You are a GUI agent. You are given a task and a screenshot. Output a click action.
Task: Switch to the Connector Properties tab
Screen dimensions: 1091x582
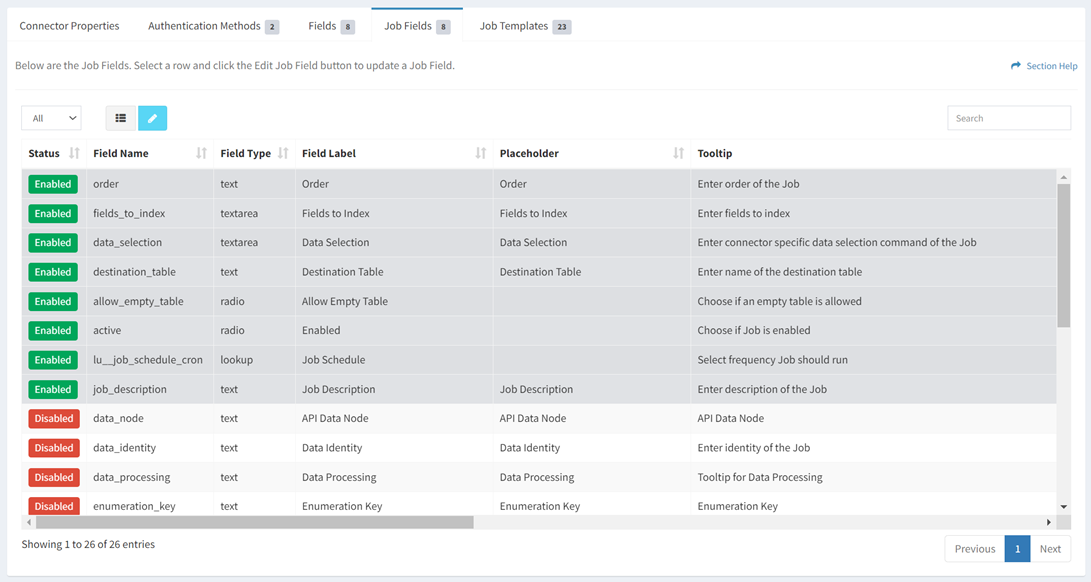pos(69,25)
